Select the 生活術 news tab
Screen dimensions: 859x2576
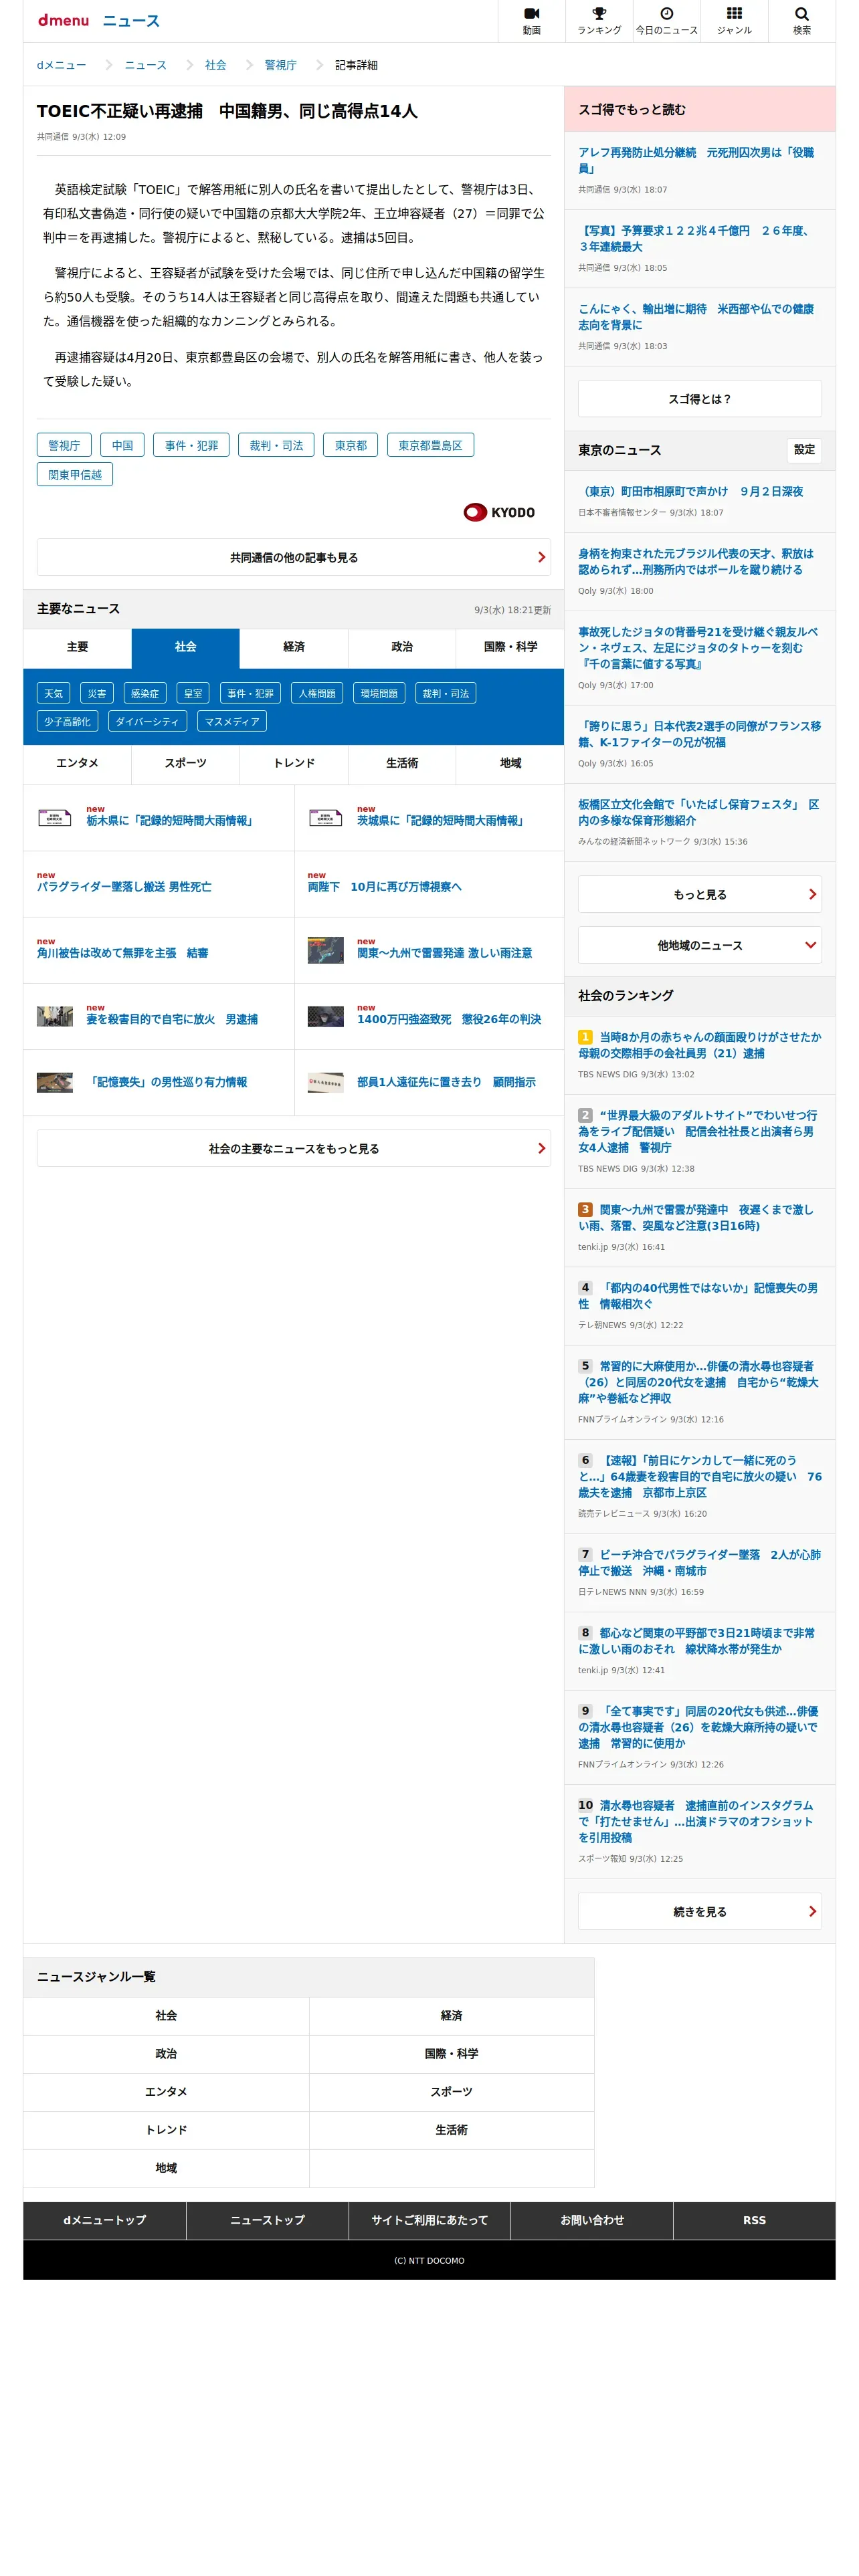pos(402,763)
